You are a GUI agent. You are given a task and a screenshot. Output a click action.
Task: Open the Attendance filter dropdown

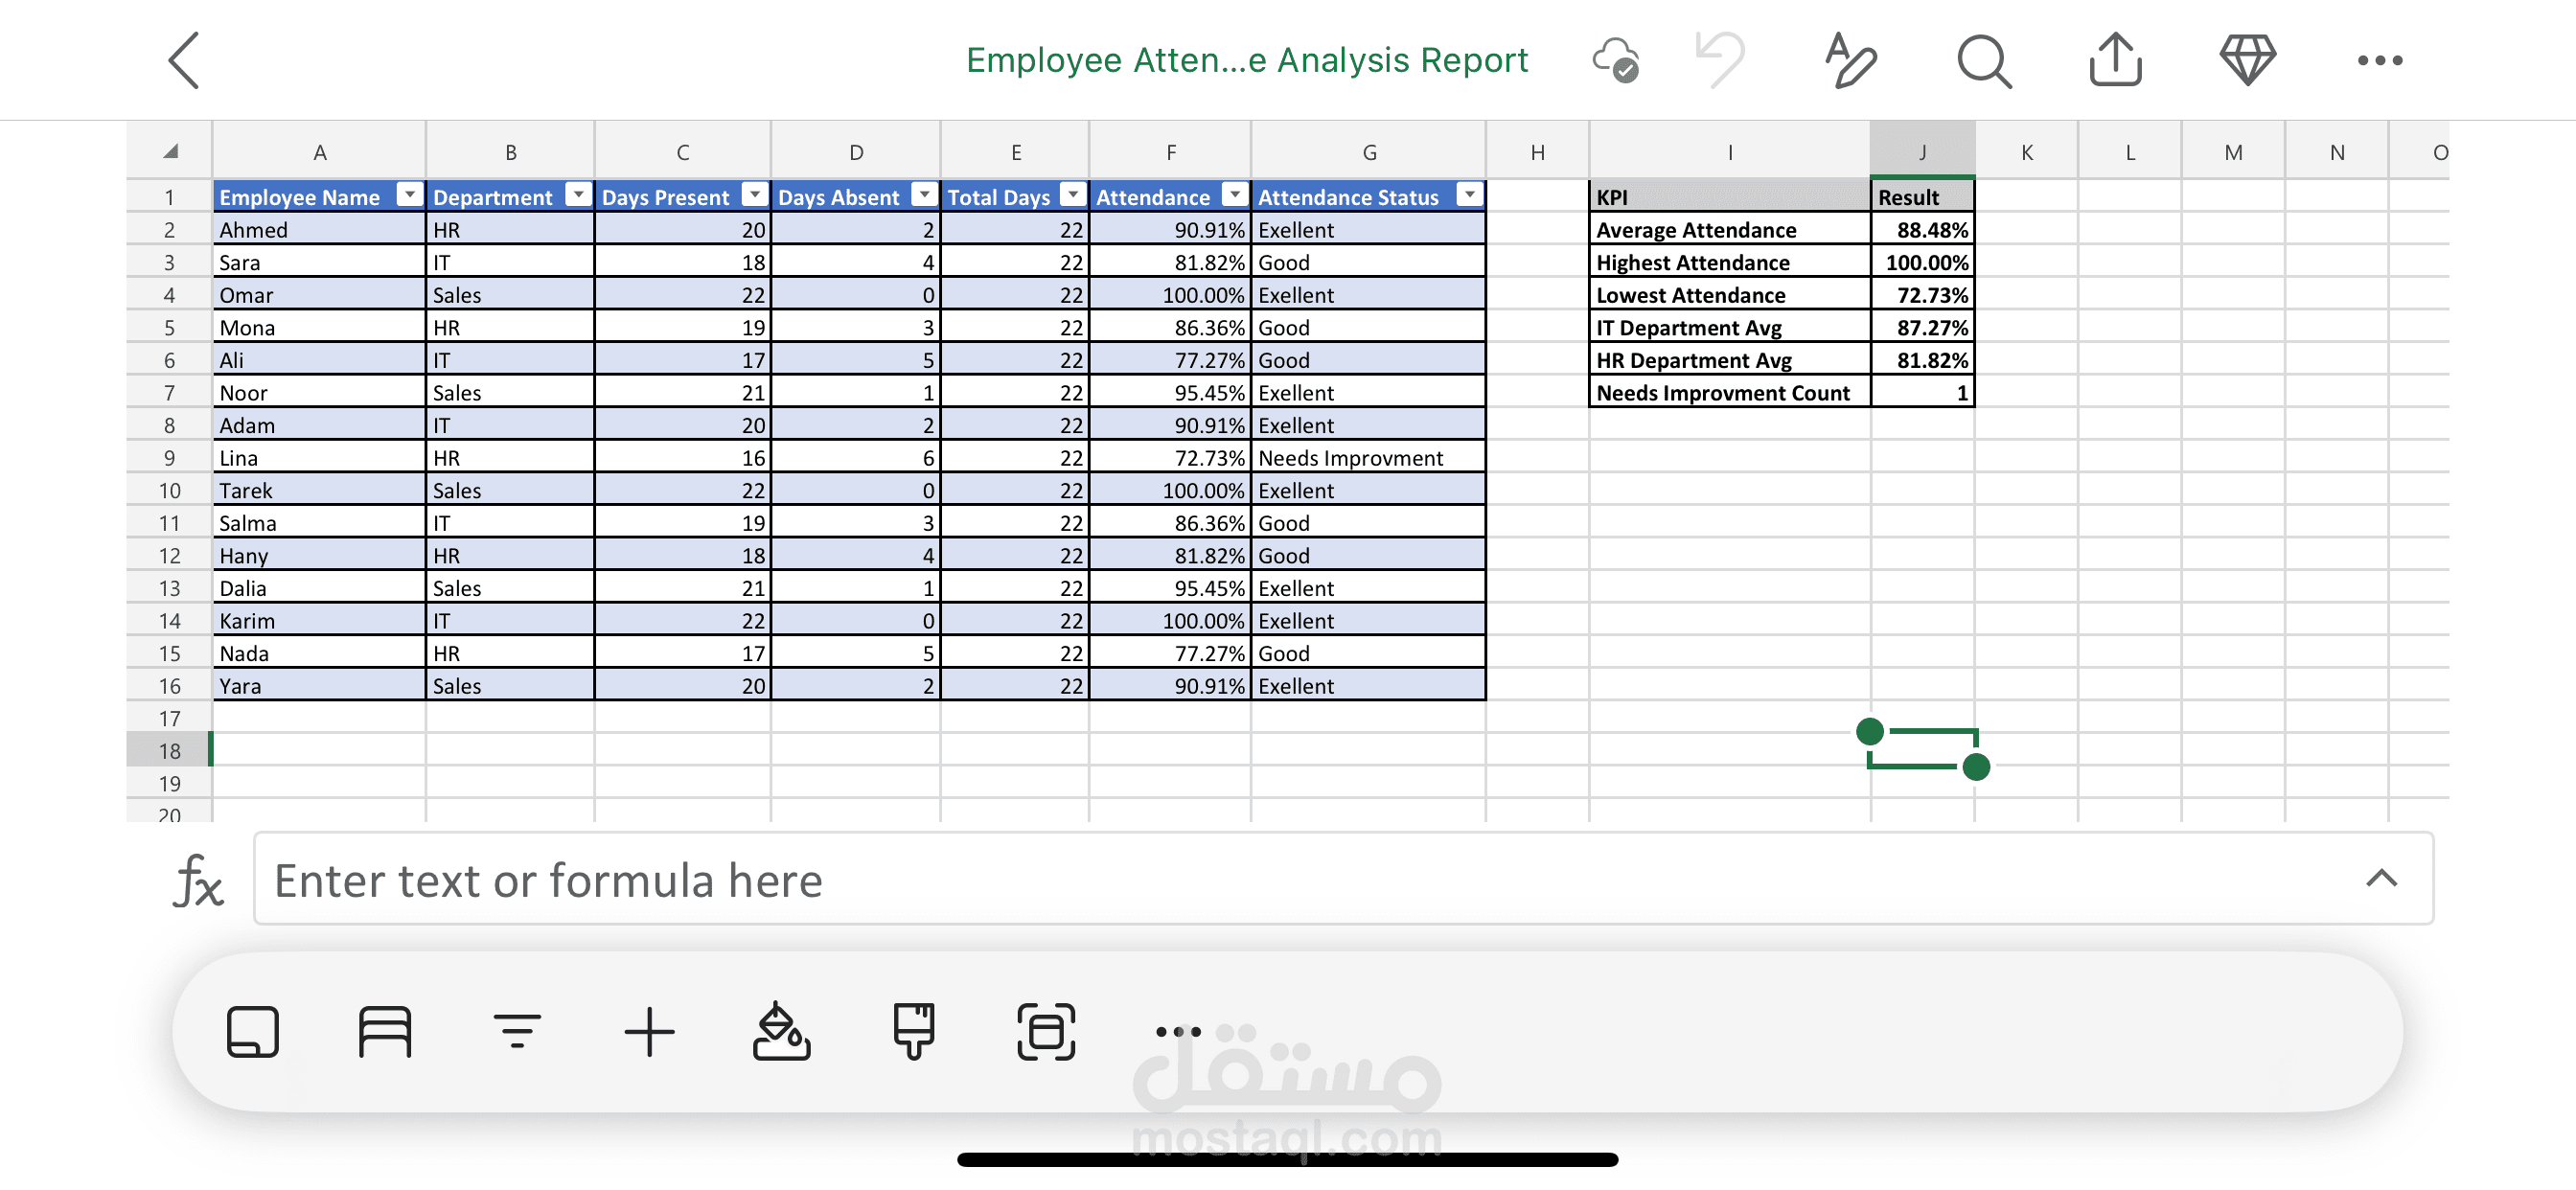pos(1236,194)
